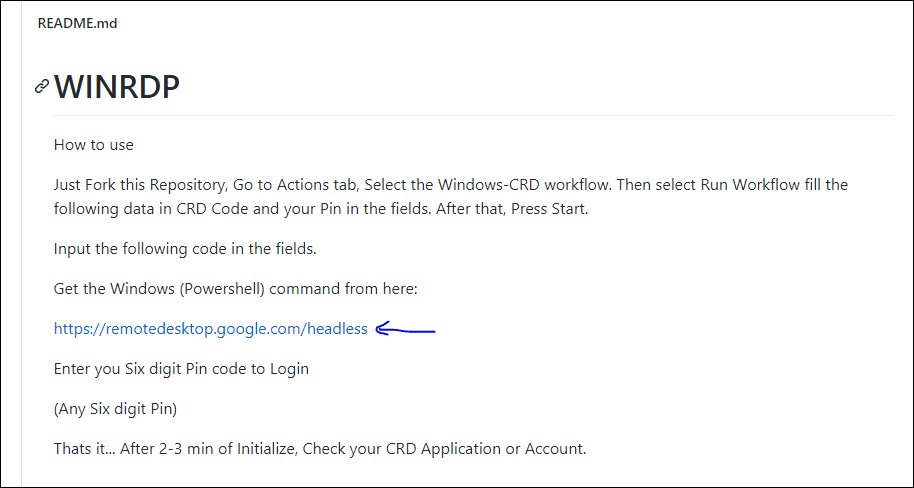Click the anchor link icon beside WINRDP

[x=42, y=87]
